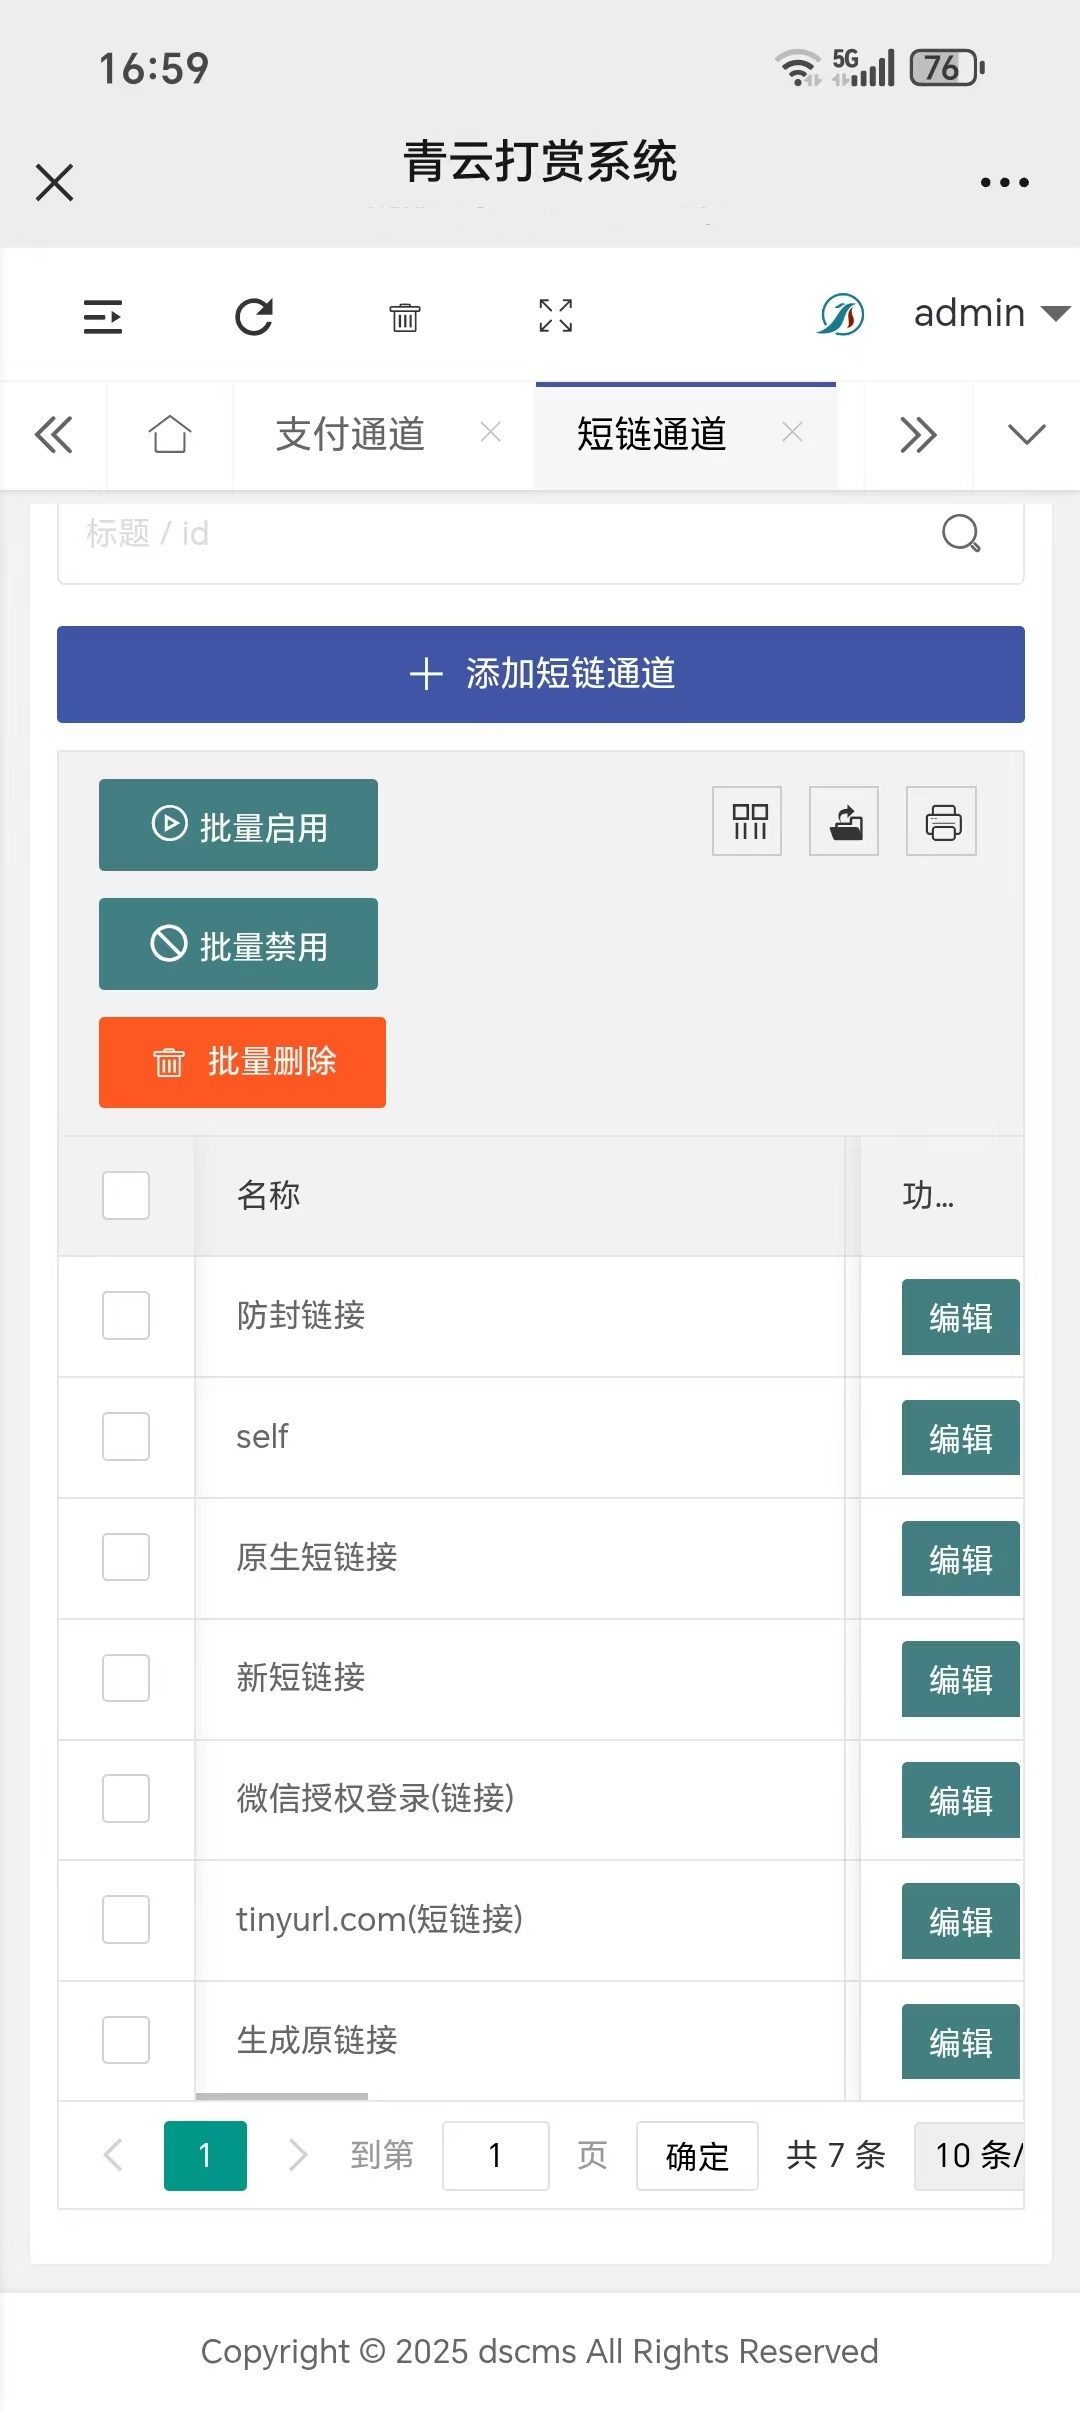Switch to the 支付通道 tab
Viewport: 1080px width, 2412px height.
click(351, 435)
